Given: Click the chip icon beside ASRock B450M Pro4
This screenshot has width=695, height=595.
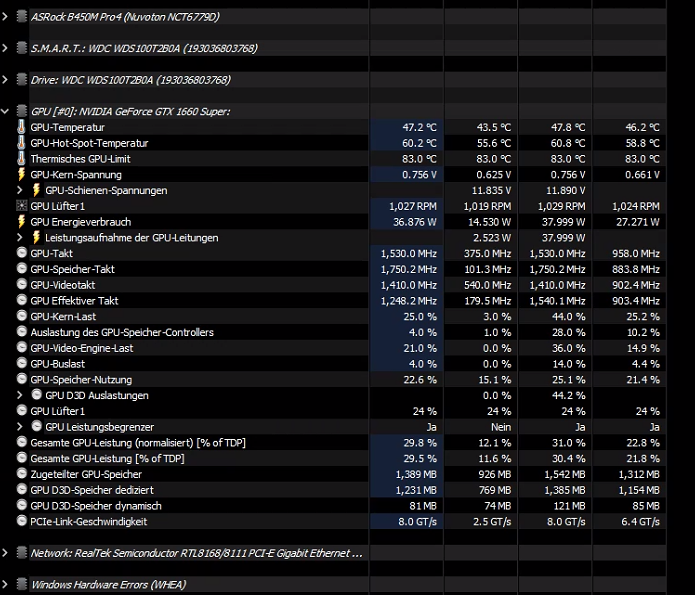Looking at the screenshot, I should 21,17.
